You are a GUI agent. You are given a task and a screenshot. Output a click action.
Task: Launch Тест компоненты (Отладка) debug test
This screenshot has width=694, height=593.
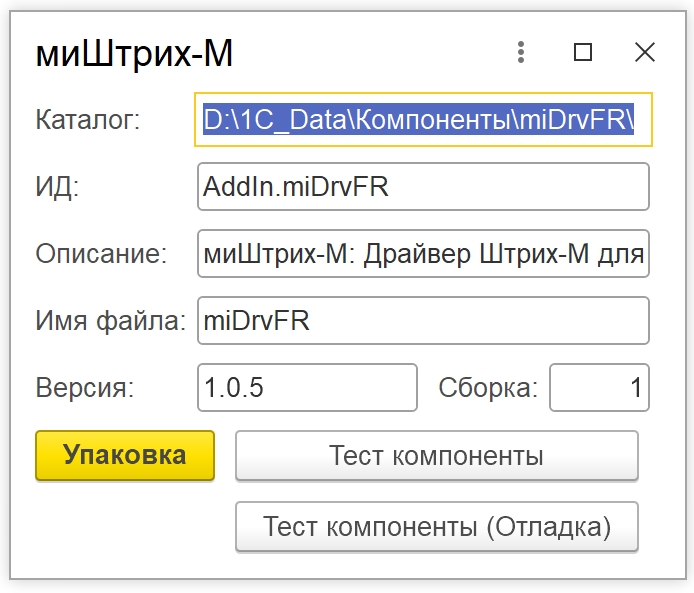tap(436, 526)
